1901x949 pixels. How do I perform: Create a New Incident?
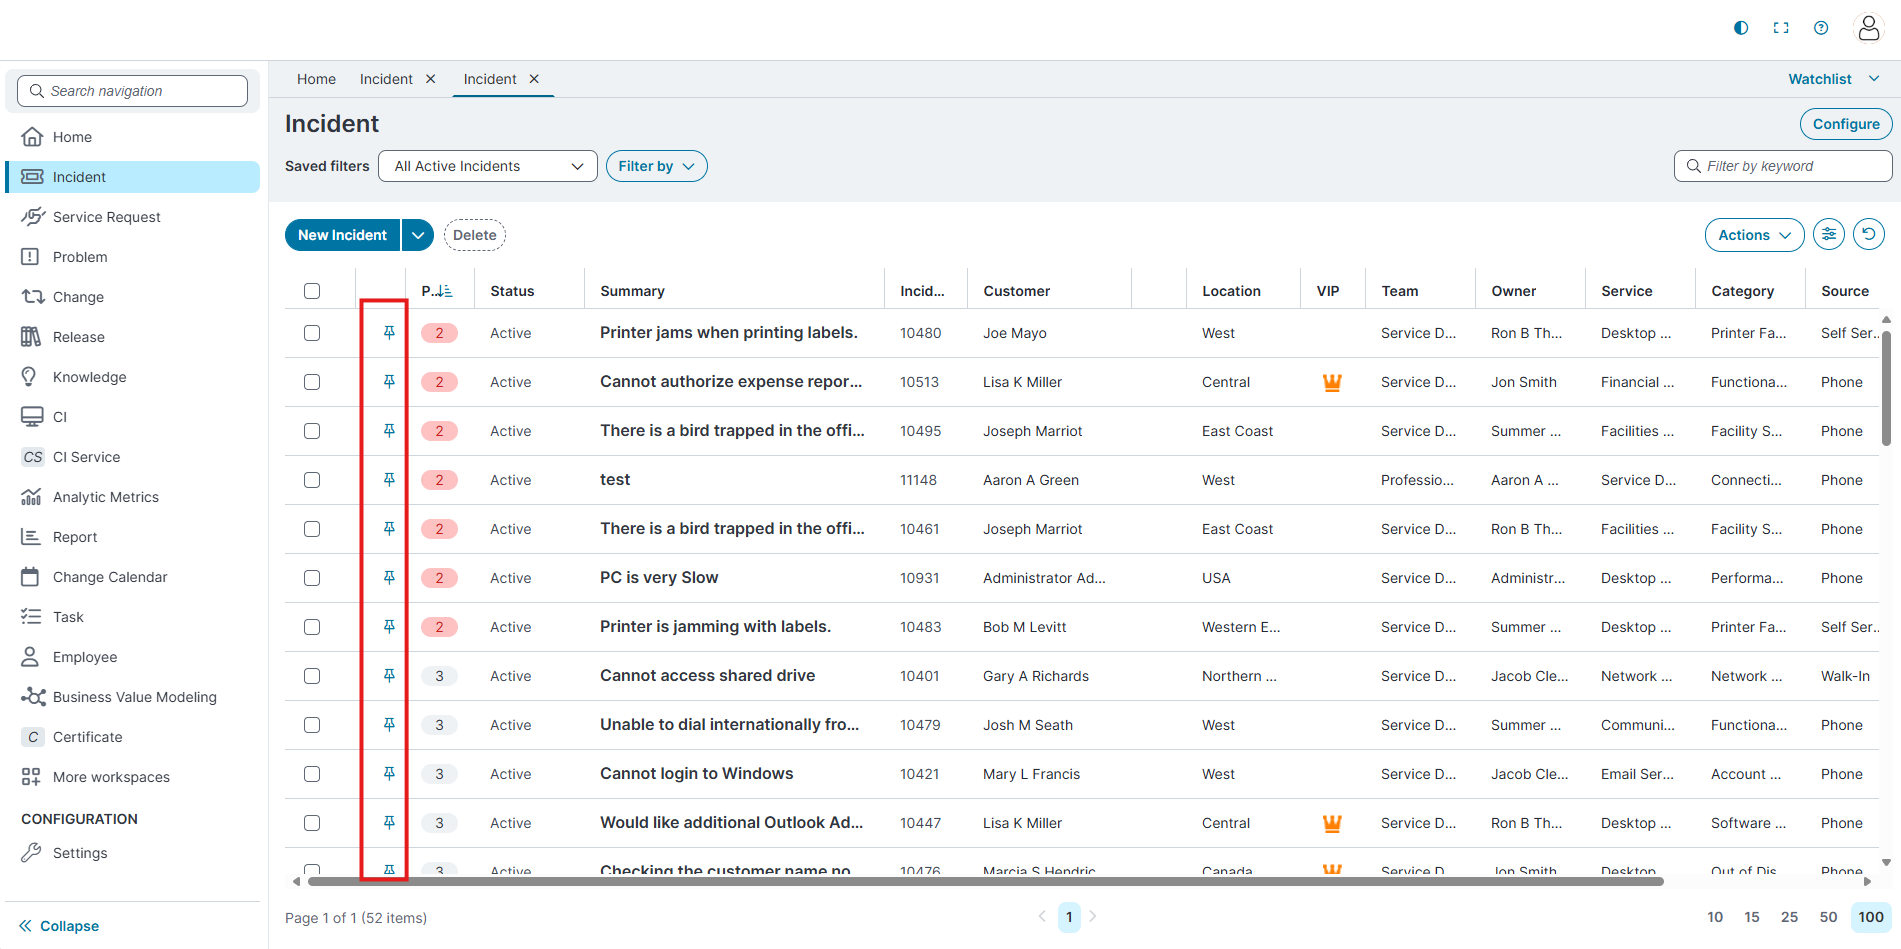pyautogui.click(x=342, y=235)
